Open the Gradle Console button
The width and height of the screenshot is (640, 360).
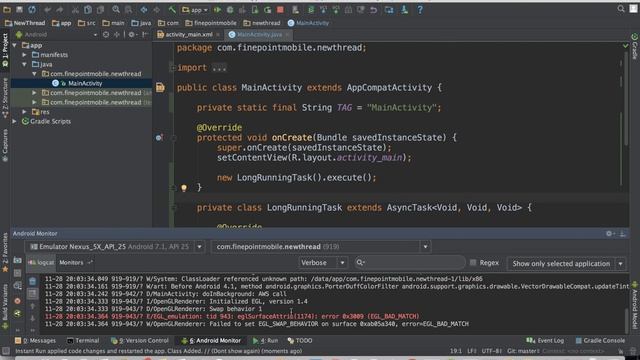600,340
